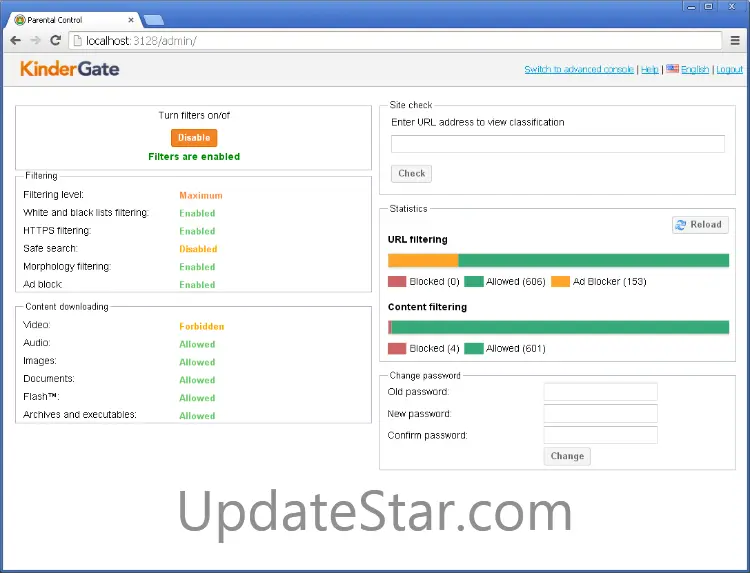Minimize the browser window

[x=691, y=7]
